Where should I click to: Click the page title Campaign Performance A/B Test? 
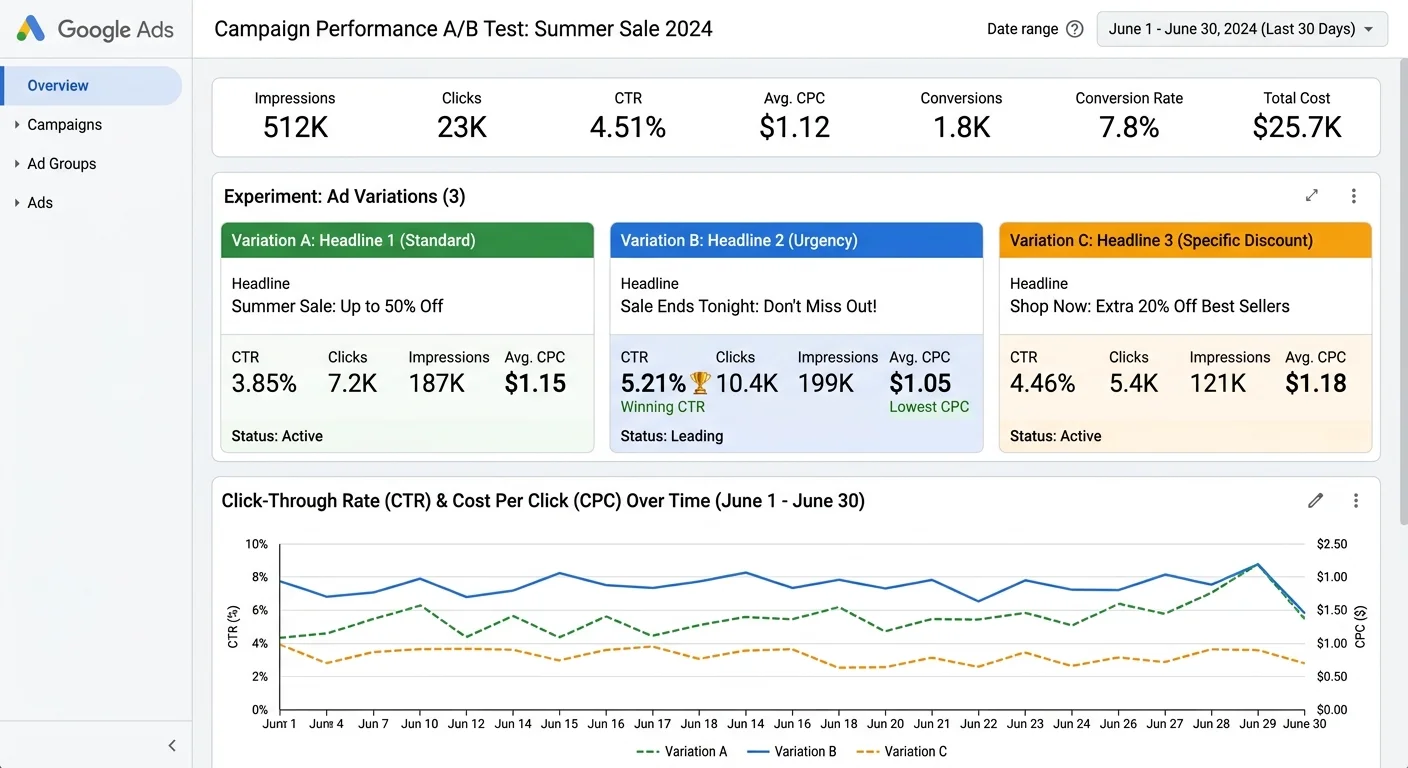pyautogui.click(x=463, y=29)
